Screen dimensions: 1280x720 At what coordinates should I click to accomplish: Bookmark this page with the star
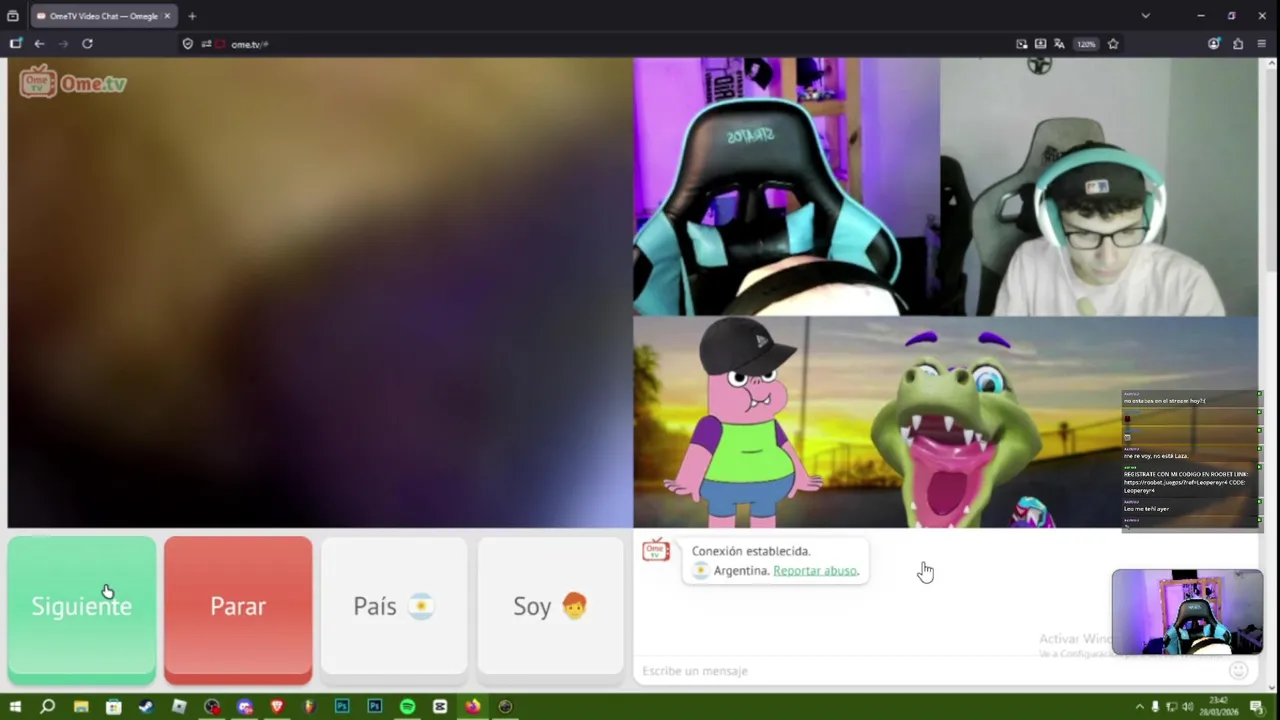(1113, 44)
